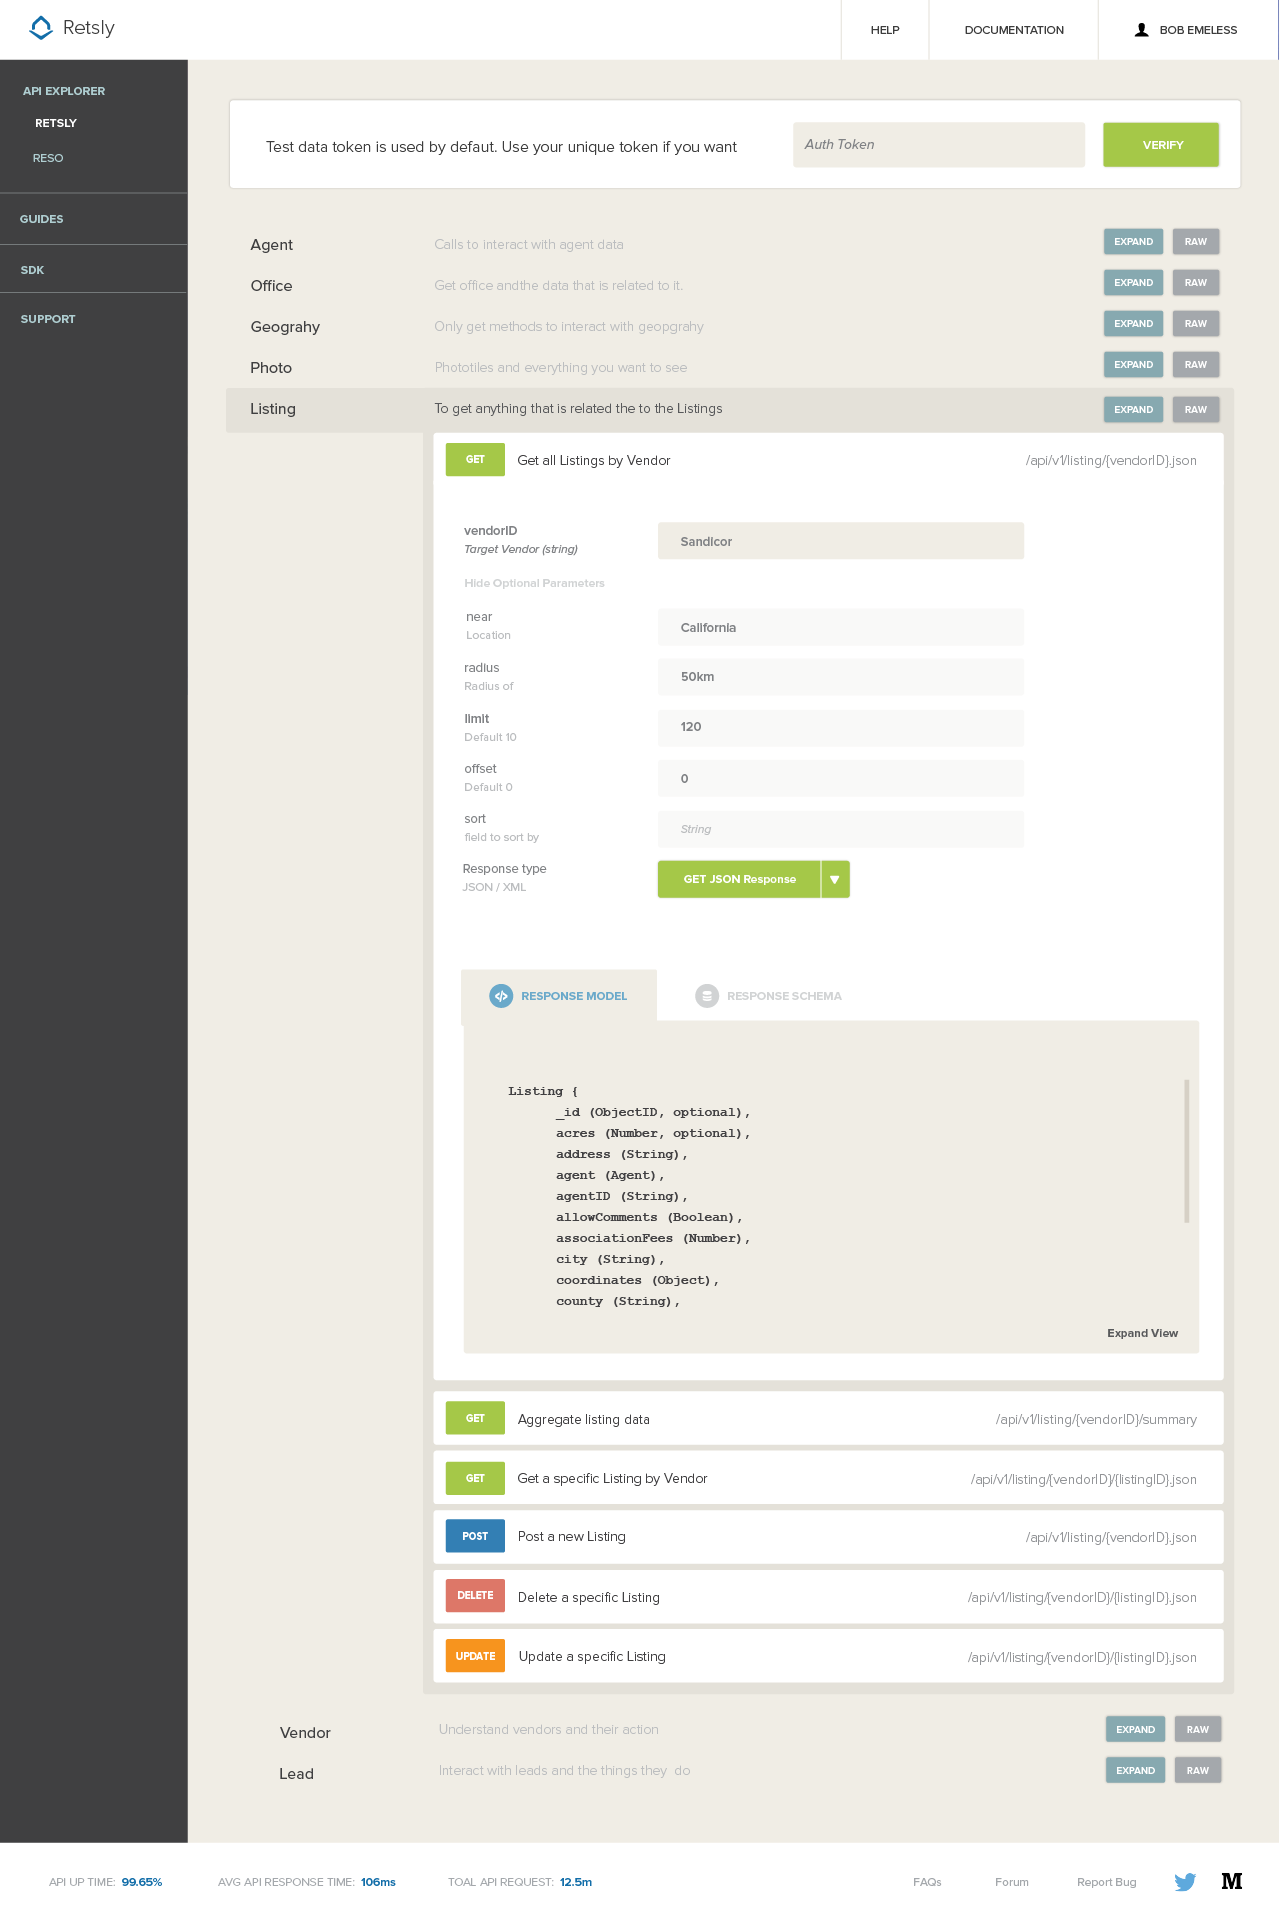Open the Report Bug footer link
The height and width of the screenshot is (1921, 1280).
(x=1107, y=1882)
